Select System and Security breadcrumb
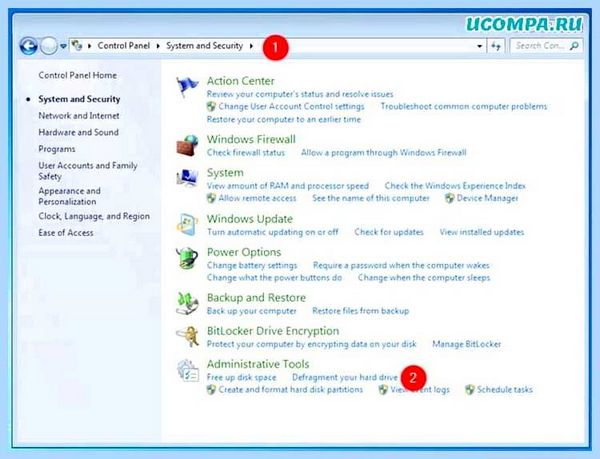The image size is (600, 459). click(204, 46)
